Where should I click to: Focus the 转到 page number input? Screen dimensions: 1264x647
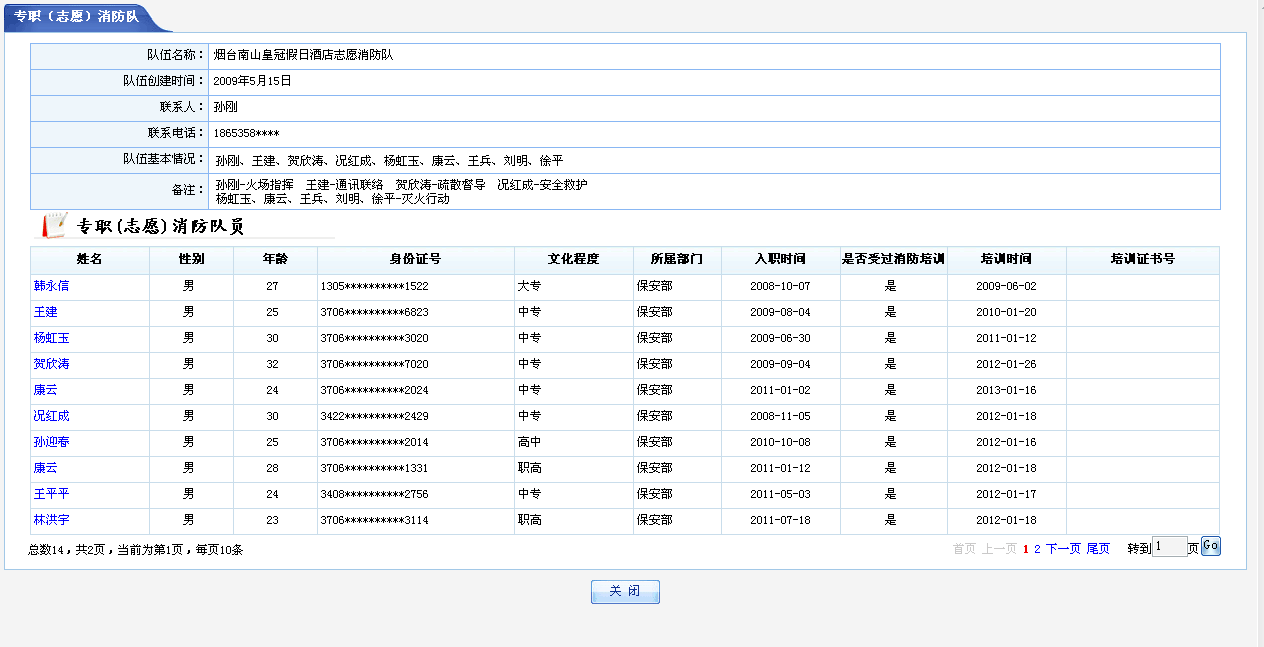[1169, 547]
